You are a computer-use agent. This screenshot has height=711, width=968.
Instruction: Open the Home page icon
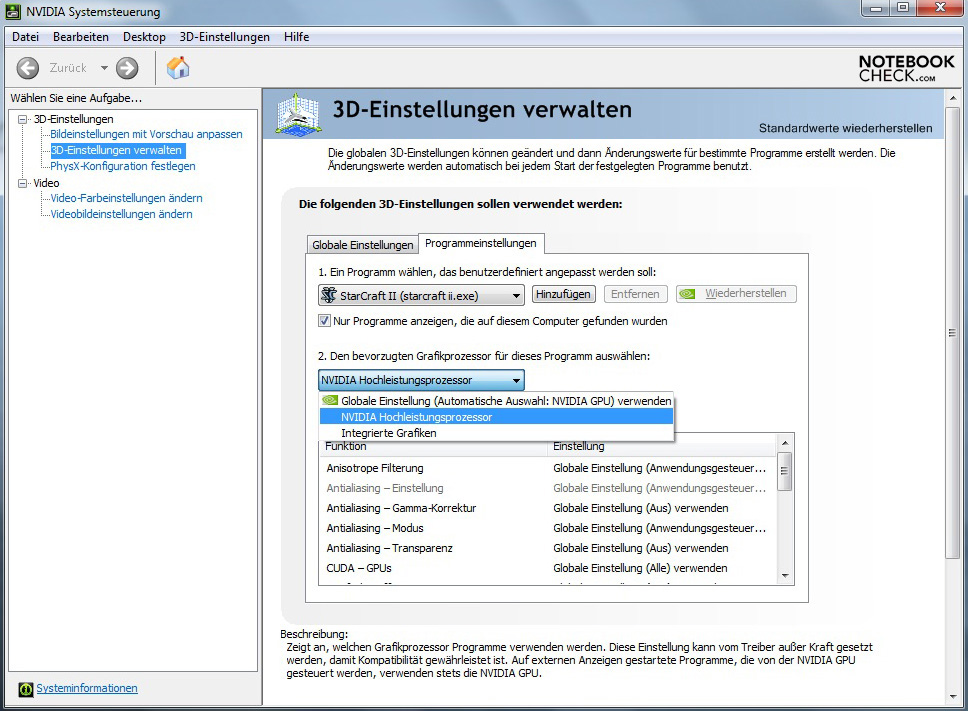(178, 68)
